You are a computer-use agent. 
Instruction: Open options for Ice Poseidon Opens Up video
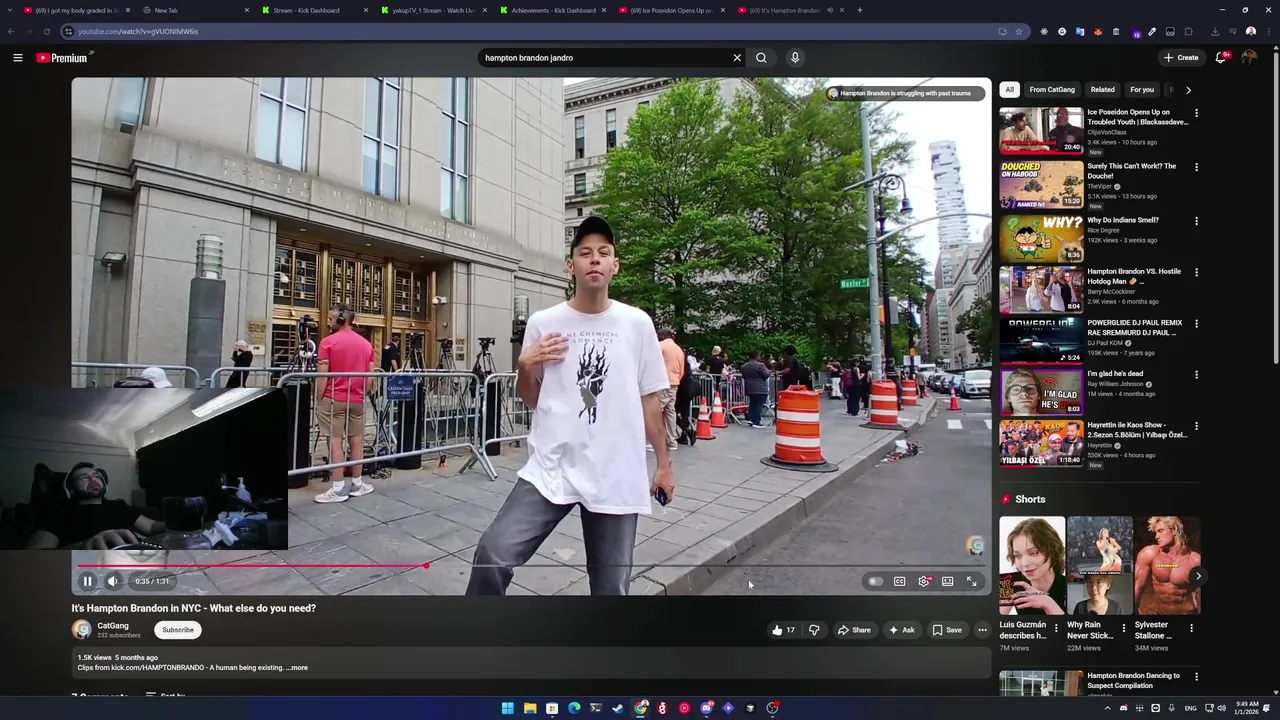[x=1196, y=114]
